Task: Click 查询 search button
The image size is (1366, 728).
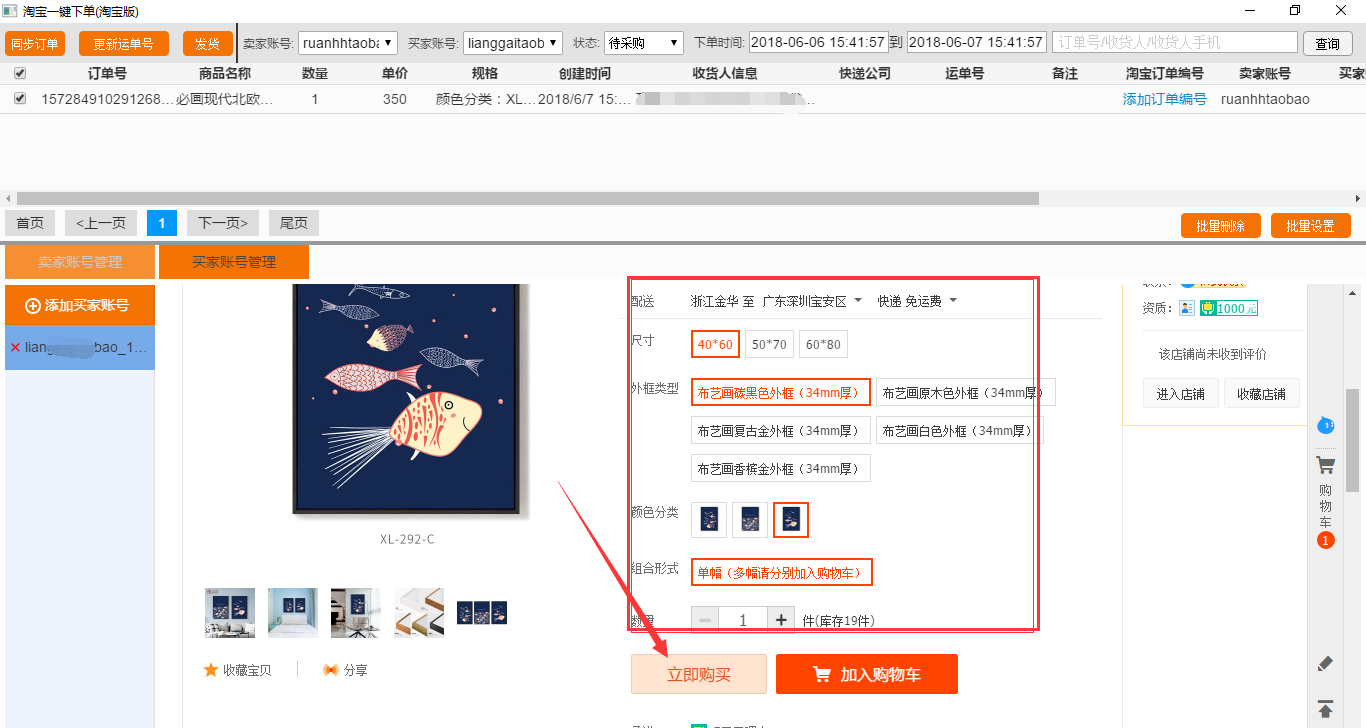Action: pos(1328,44)
